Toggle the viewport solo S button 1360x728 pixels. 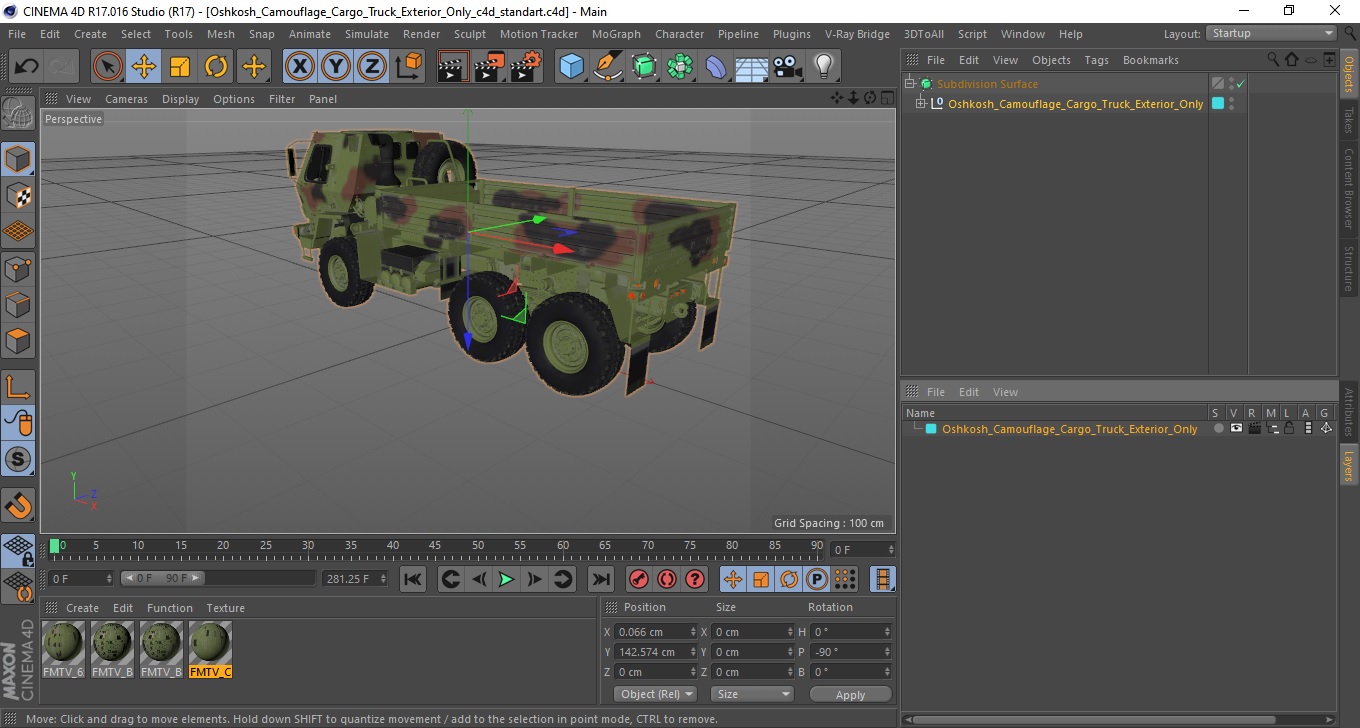coord(18,459)
